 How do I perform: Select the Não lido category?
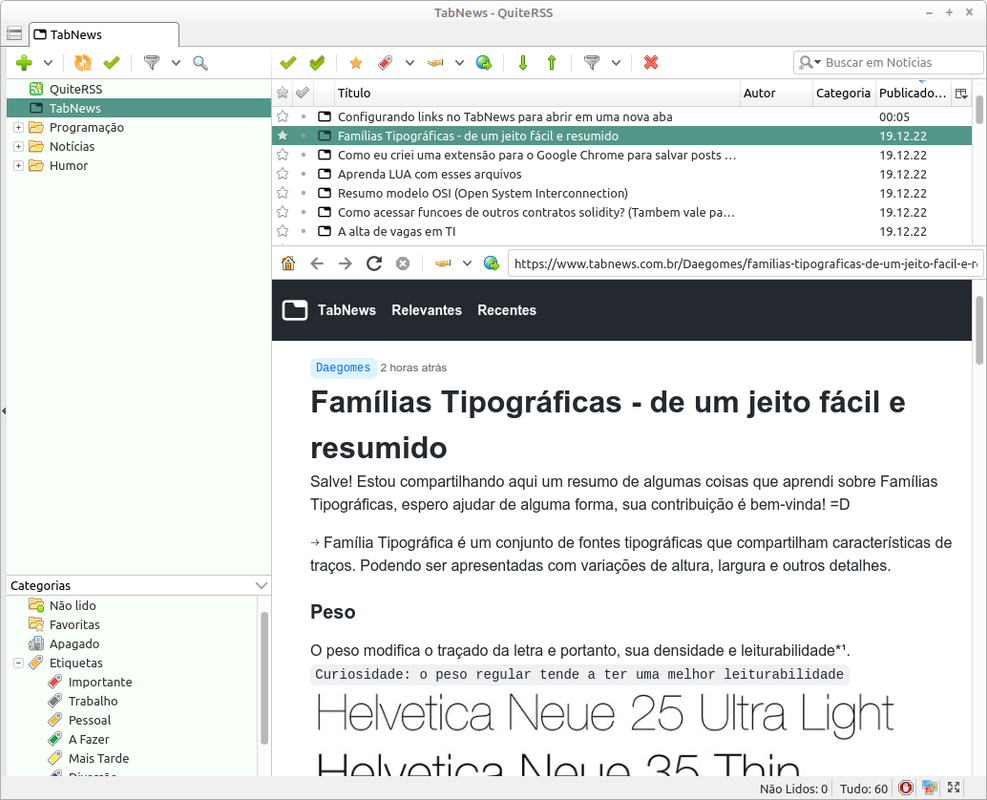72,606
